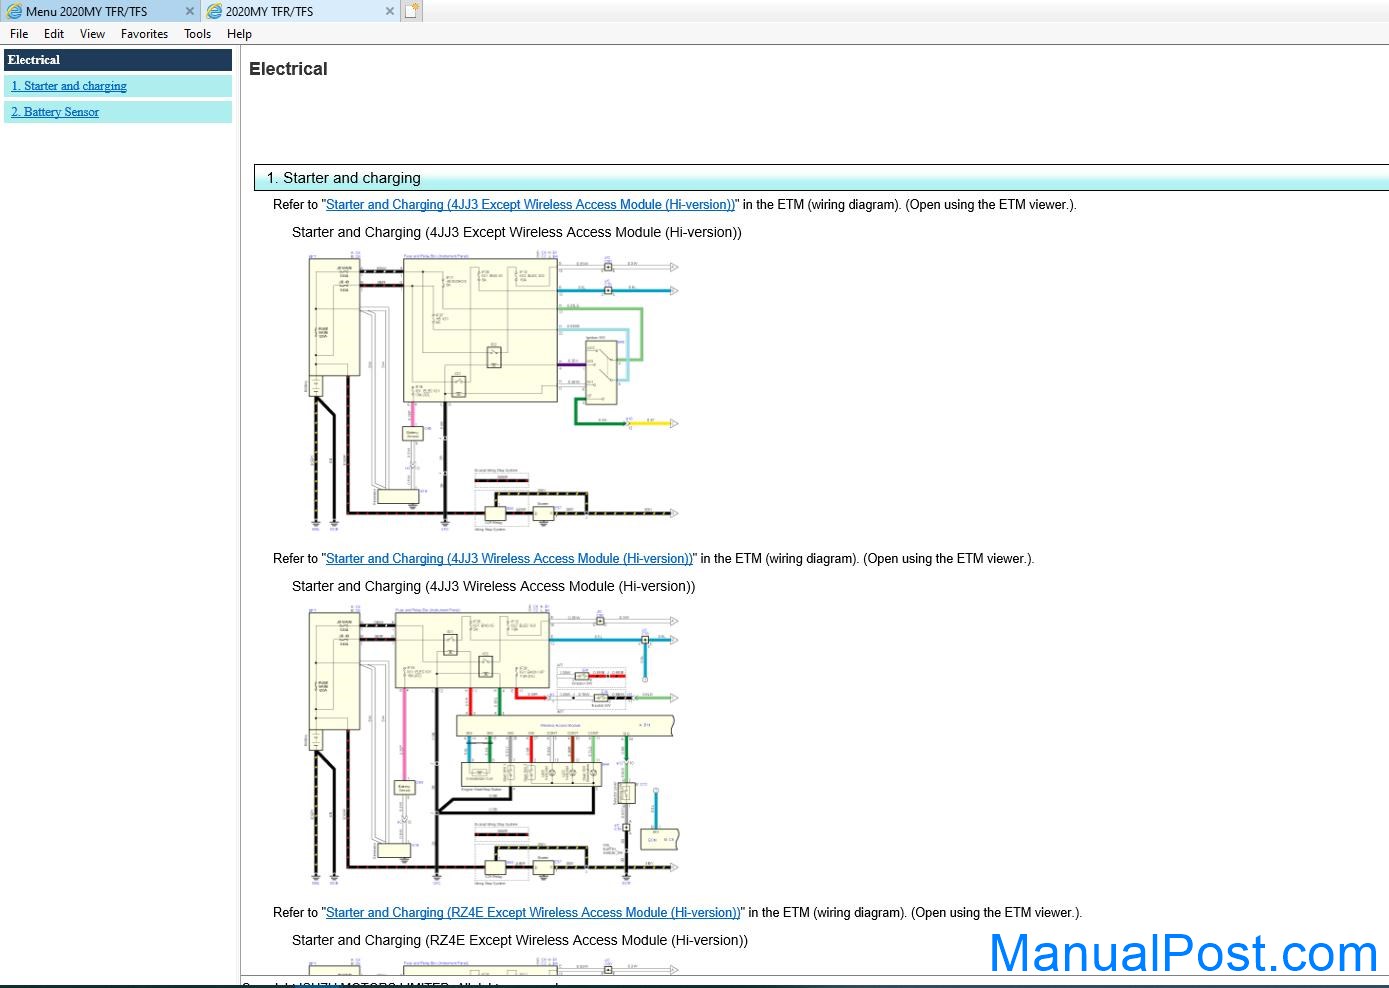The height and width of the screenshot is (988, 1389).
Task: Click caption 'Starter and Charging (4JJ3 Wireless Access Module (Hi-version))'
Action: point(494,586)
